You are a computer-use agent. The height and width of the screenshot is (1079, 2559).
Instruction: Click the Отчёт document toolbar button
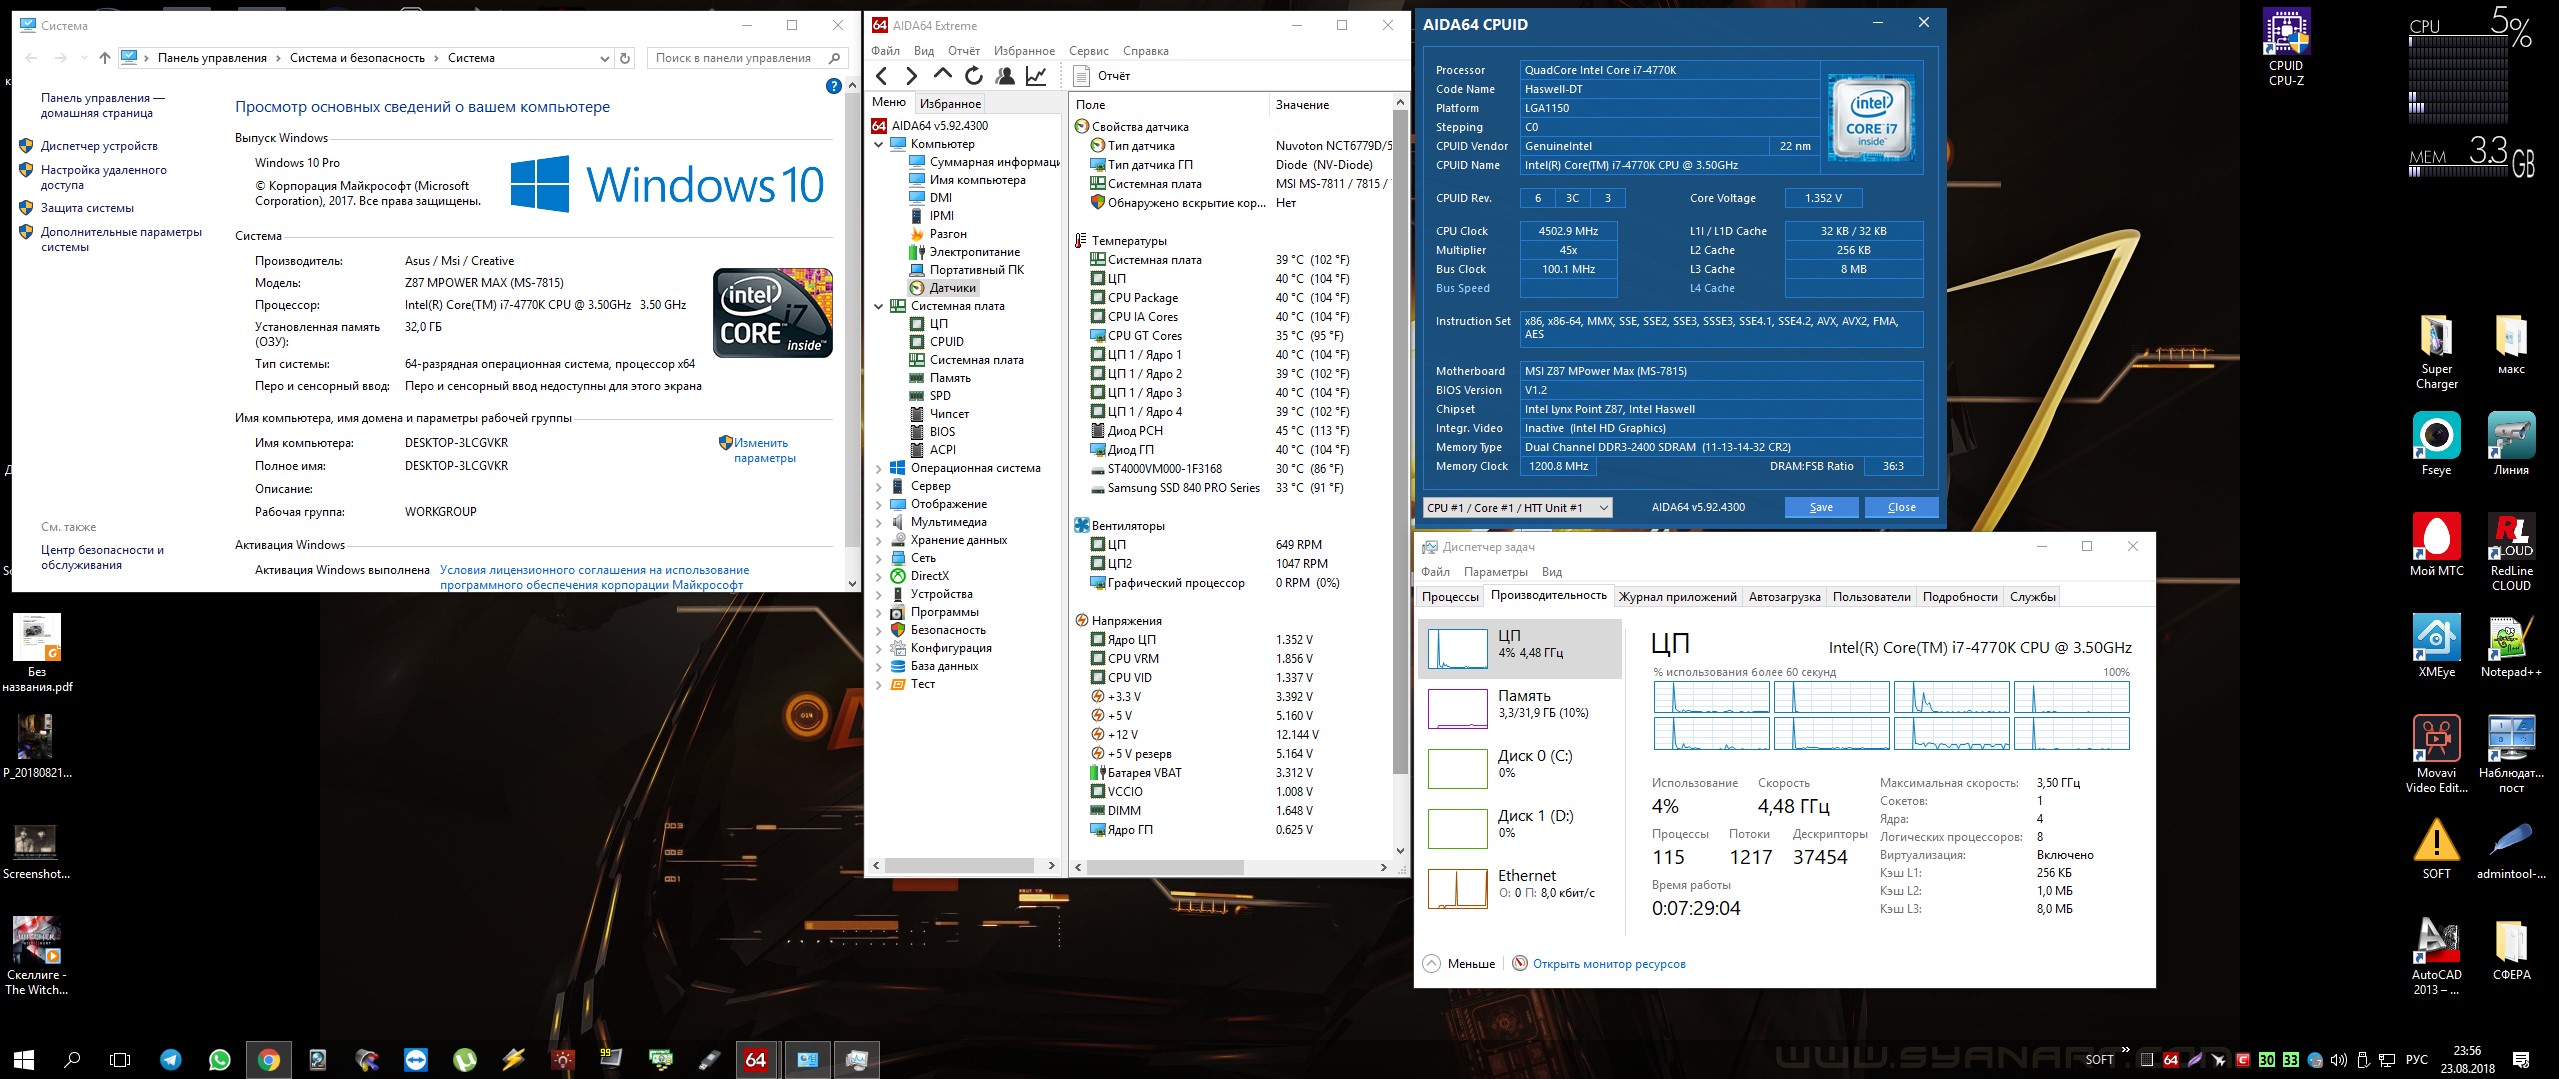tap(1101, 76)
